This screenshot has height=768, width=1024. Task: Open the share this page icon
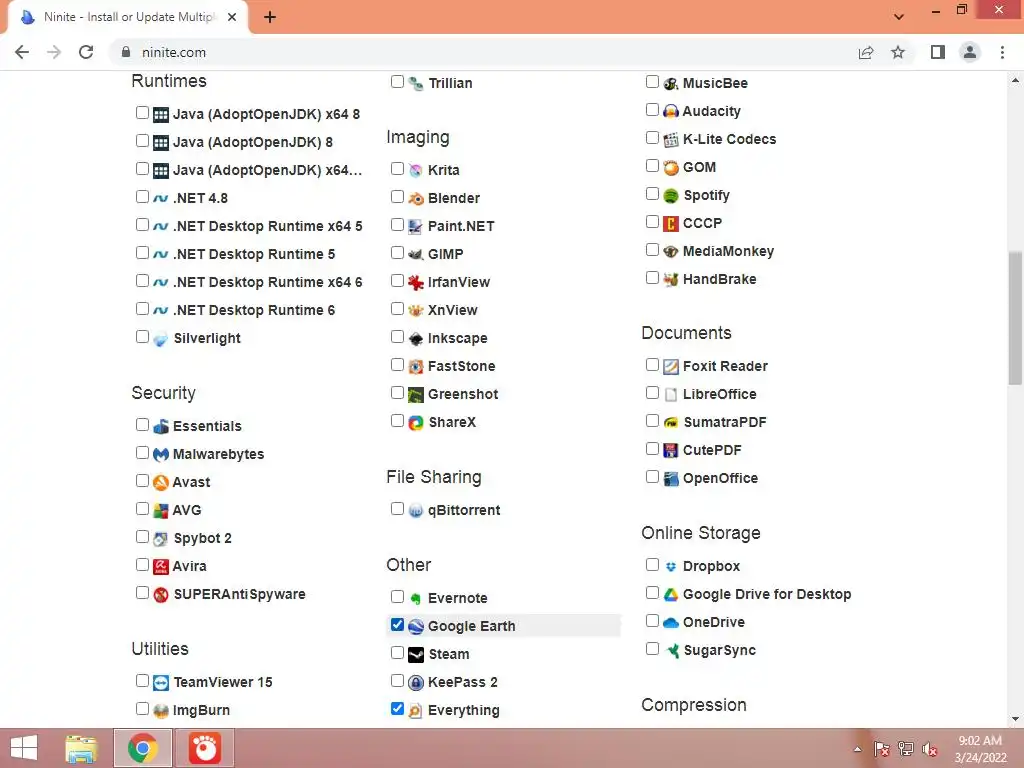click(x=866, y=52)
